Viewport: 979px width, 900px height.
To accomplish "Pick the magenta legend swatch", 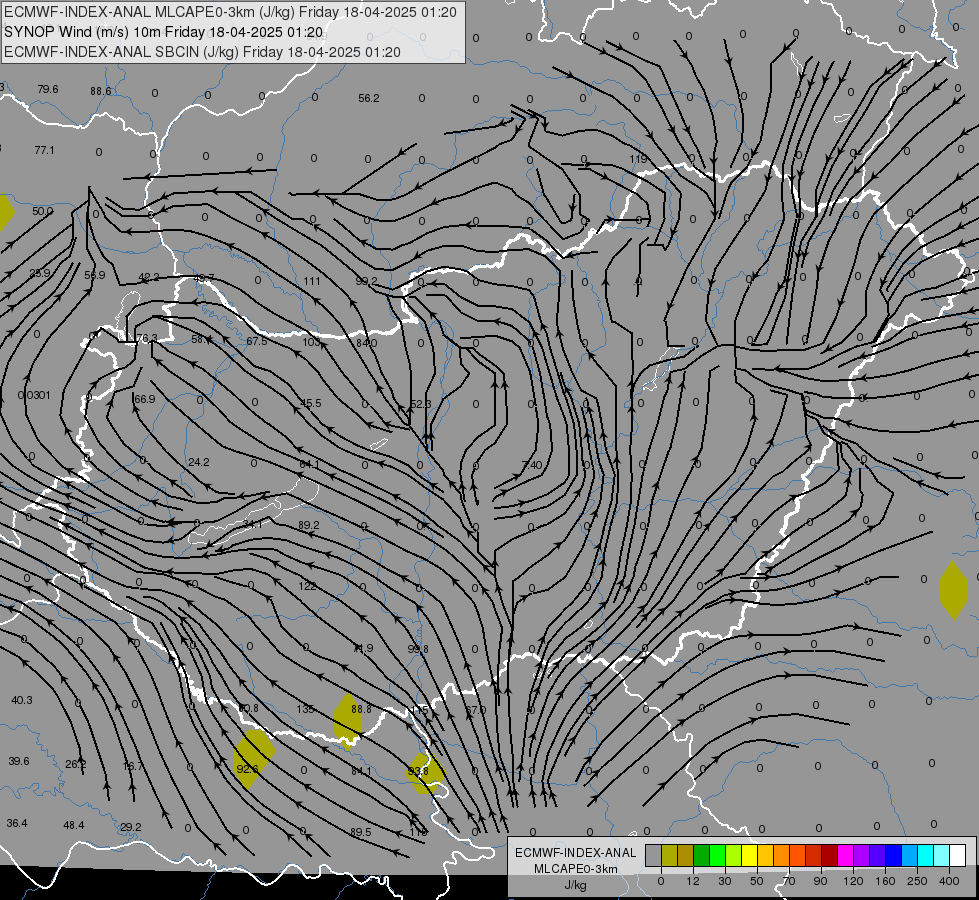I will 845,855.
